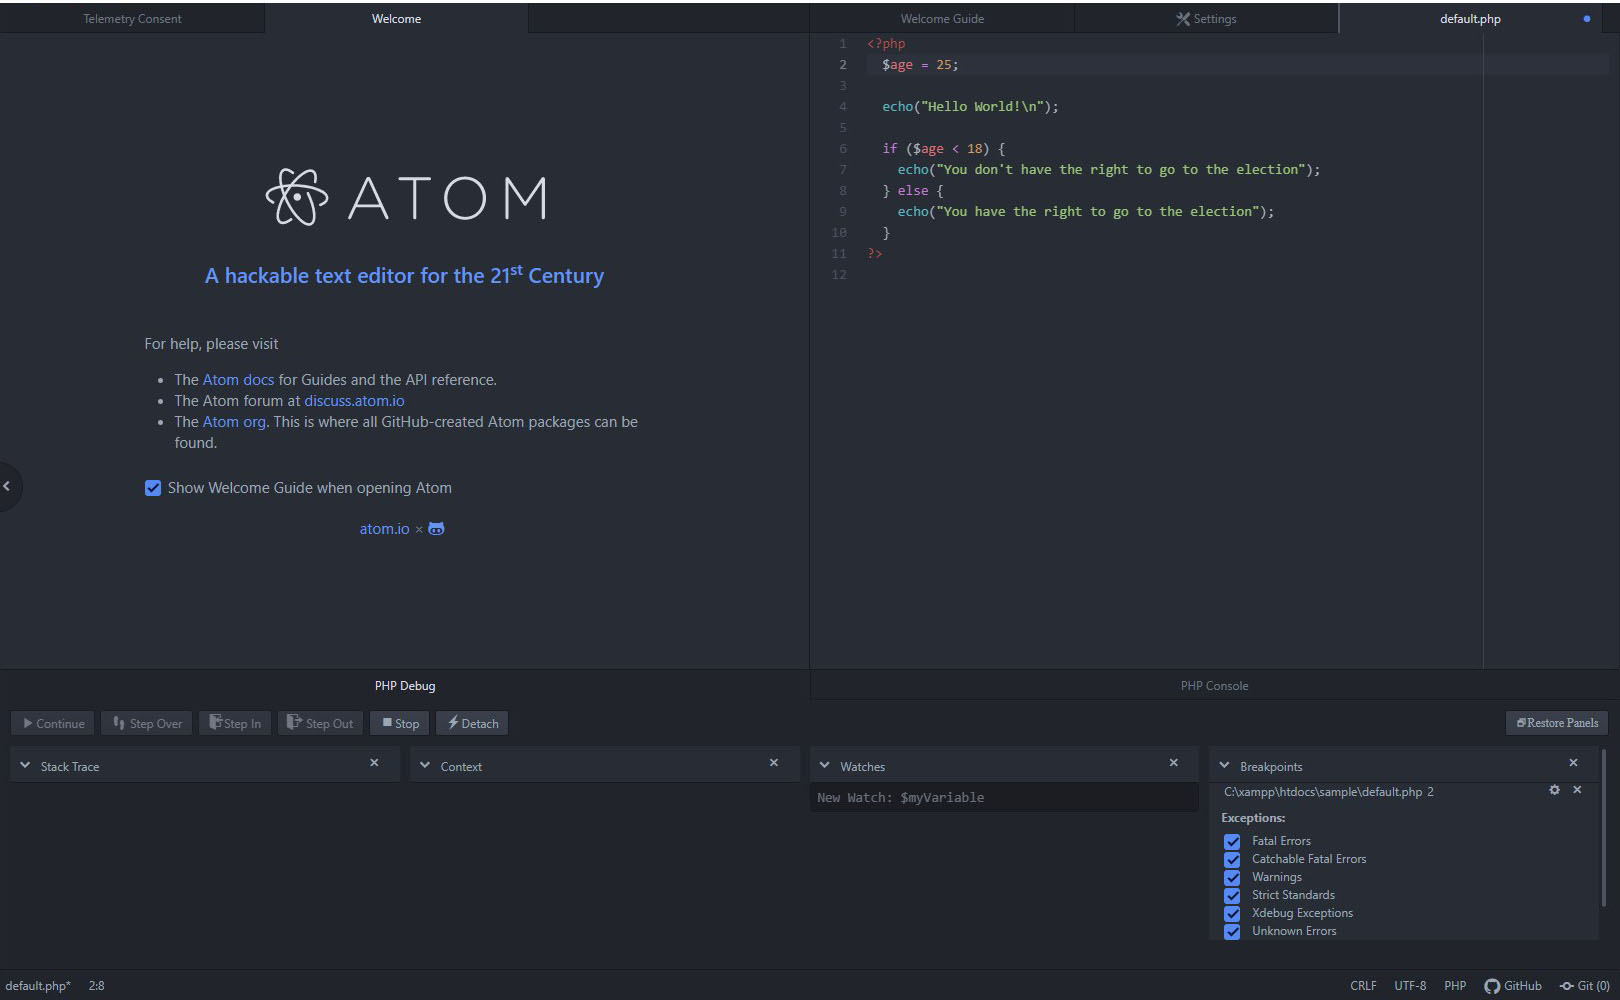Switch to Telemetry Consent tab
The image size is (1620, 1000).
tap(132, 18)
